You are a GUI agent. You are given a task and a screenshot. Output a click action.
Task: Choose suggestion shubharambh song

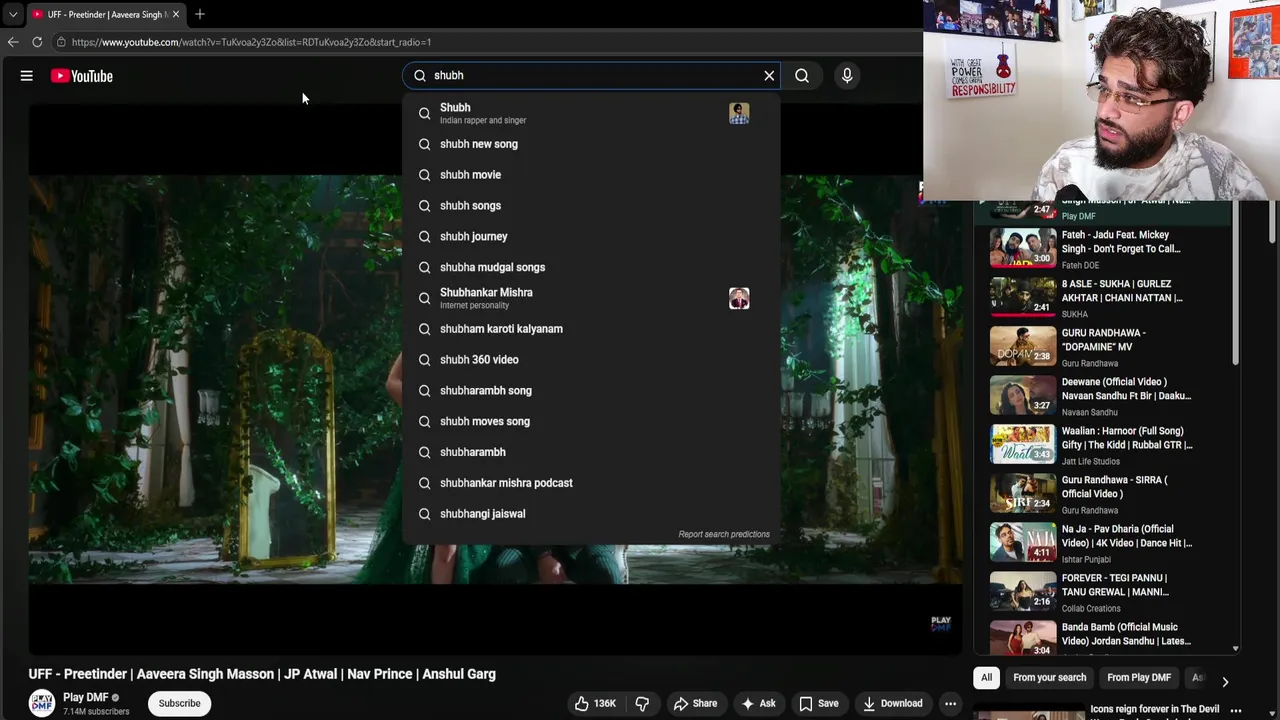[x=590, y=391]
